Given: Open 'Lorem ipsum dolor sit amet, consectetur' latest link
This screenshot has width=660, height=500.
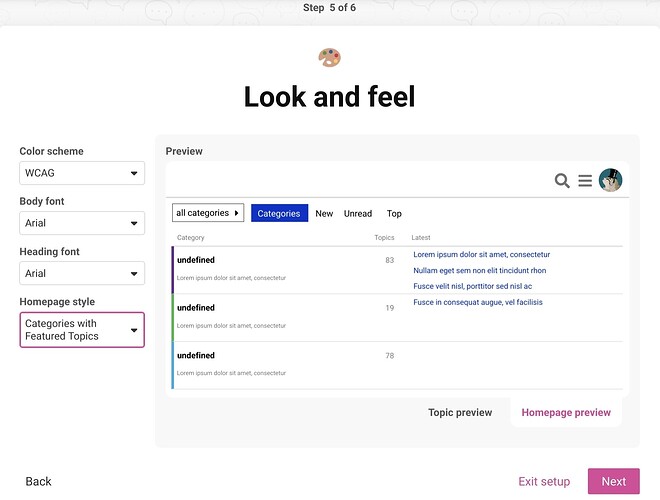Looking at the screenshot, I should [482, 255].
